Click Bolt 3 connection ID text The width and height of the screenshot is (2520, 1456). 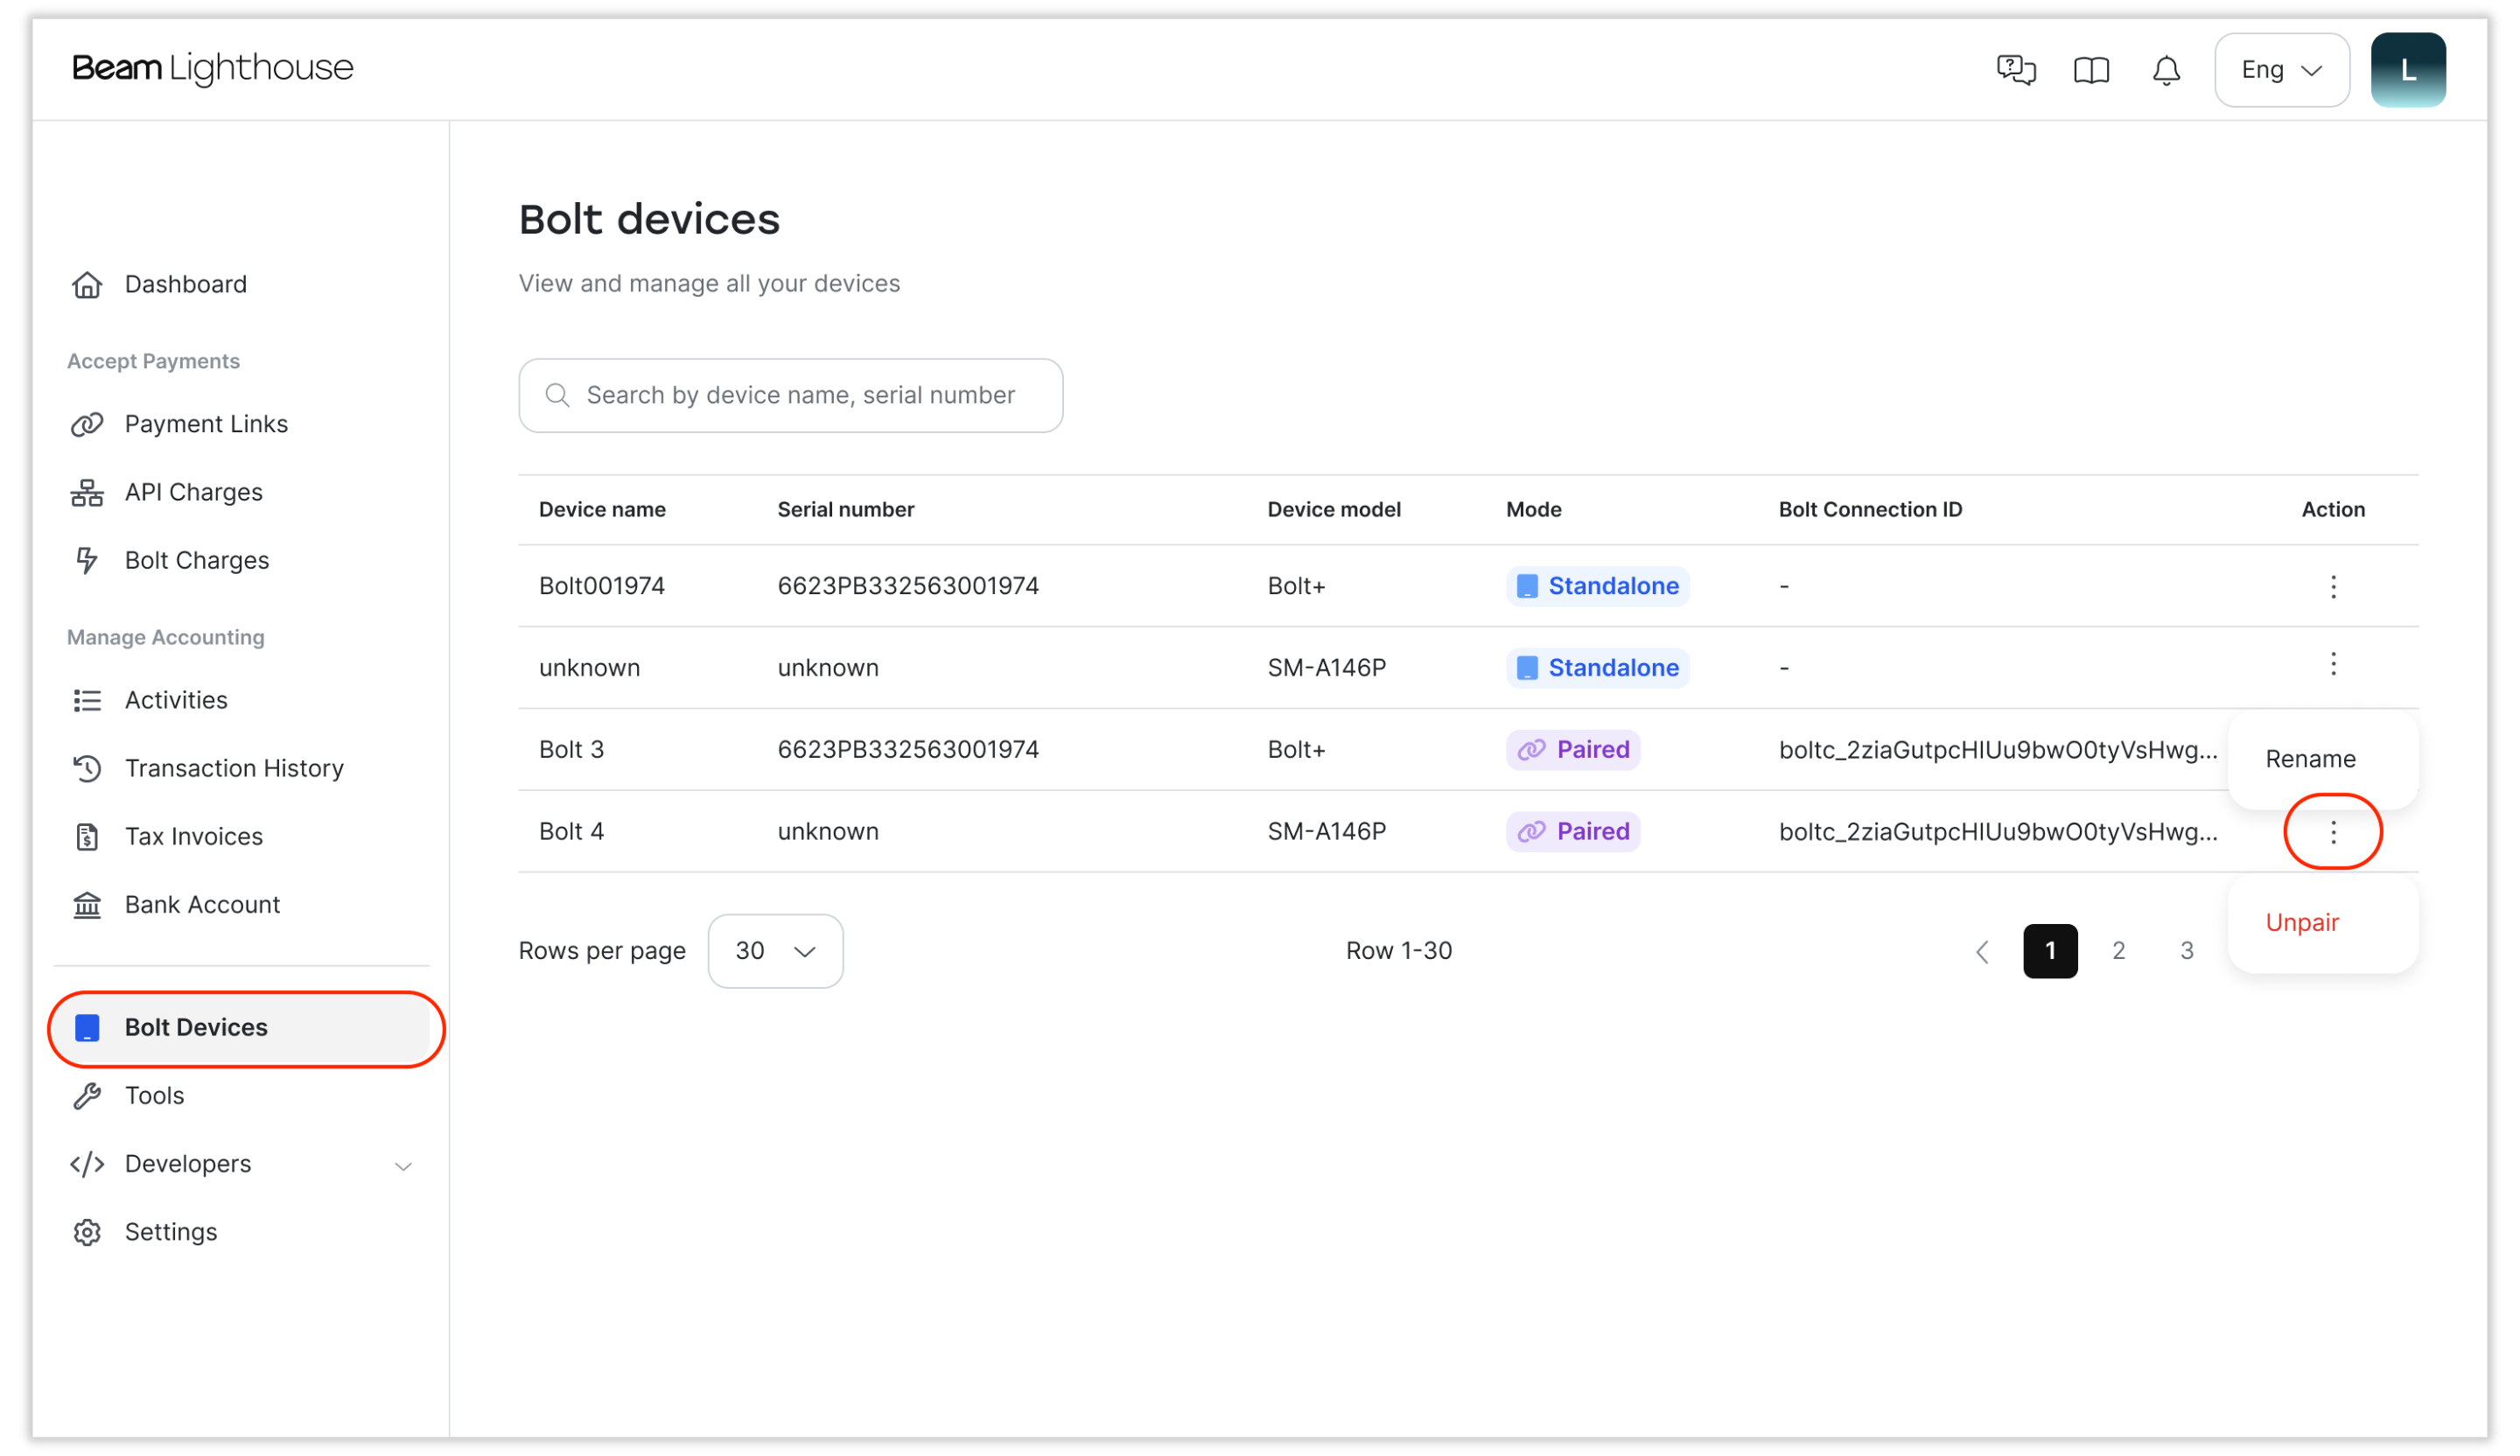point(1998,750)
